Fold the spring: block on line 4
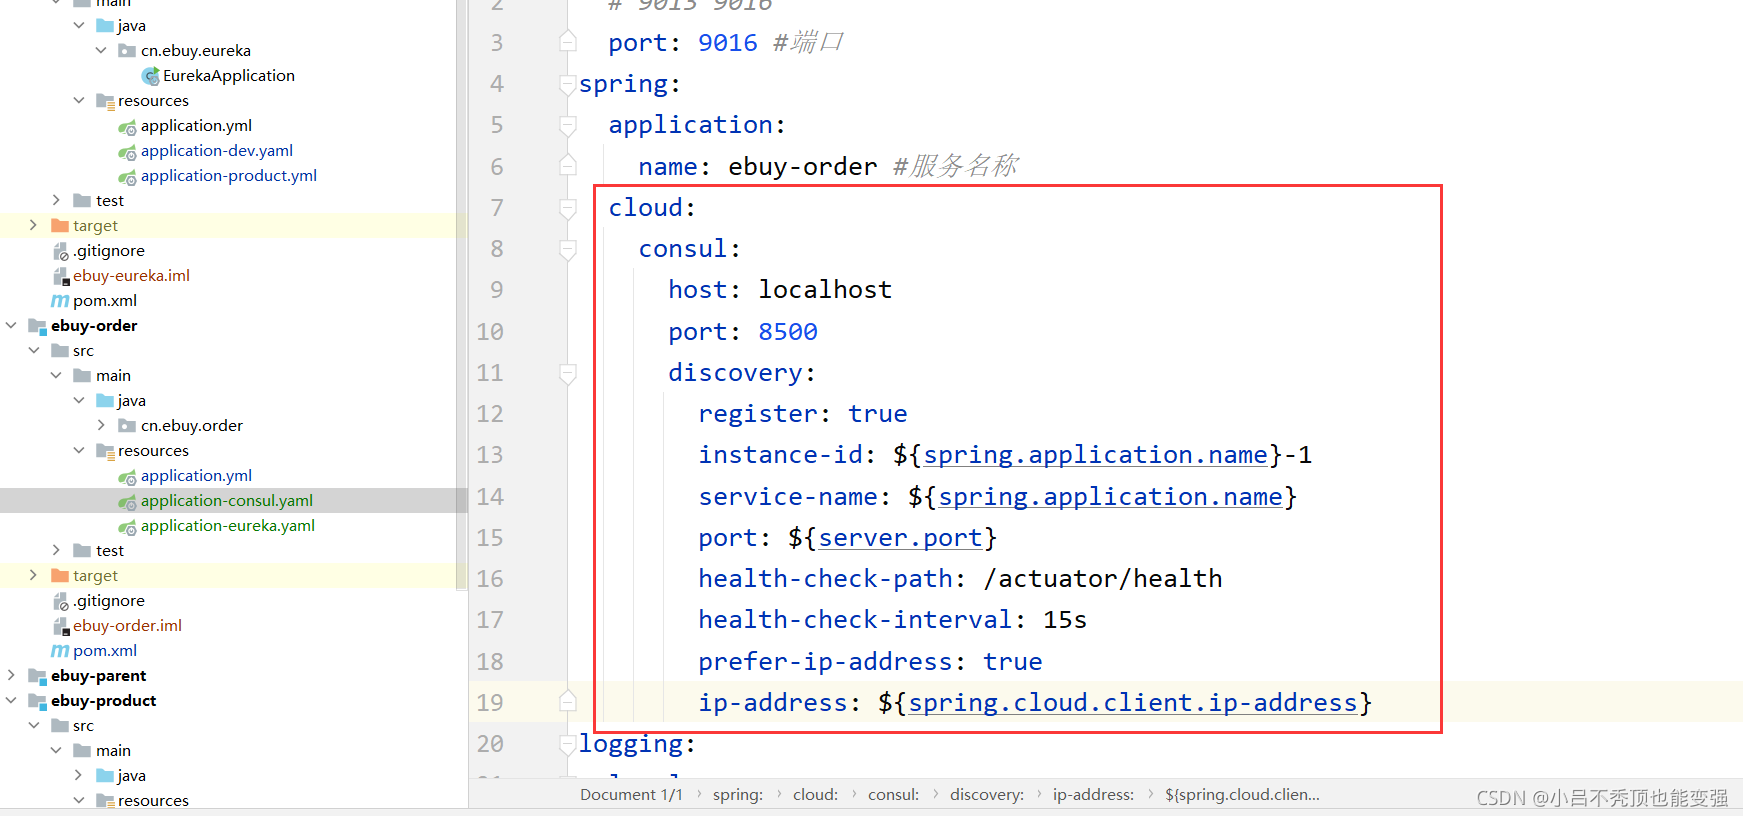The image size is (1743, 816). pos(568,84)
